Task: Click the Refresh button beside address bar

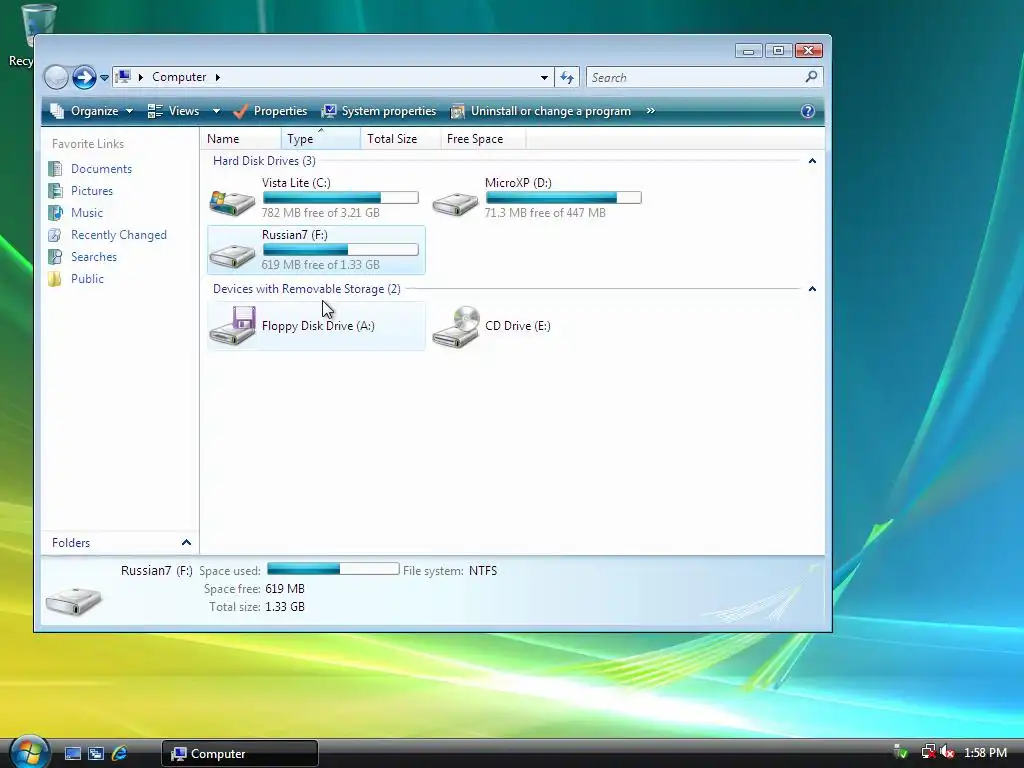Action: 567,78
